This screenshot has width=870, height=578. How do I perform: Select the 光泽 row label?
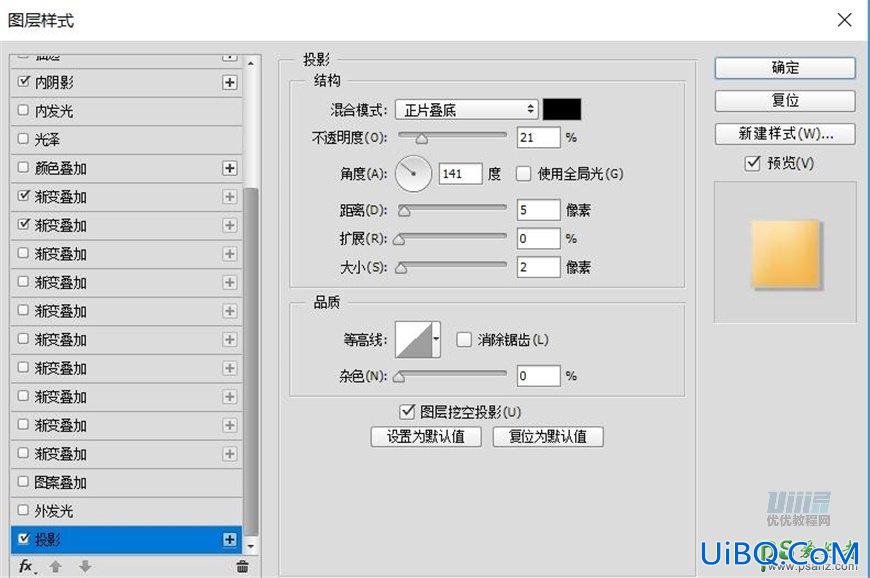[x=47, y=140]
